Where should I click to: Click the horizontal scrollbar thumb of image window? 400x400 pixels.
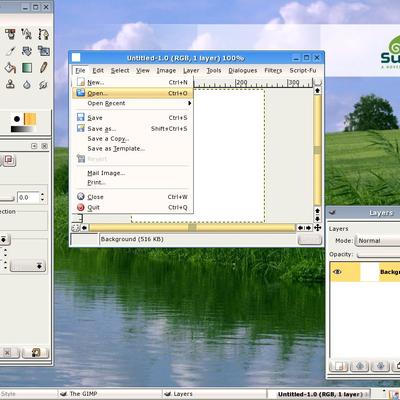[x=192, y=228]
